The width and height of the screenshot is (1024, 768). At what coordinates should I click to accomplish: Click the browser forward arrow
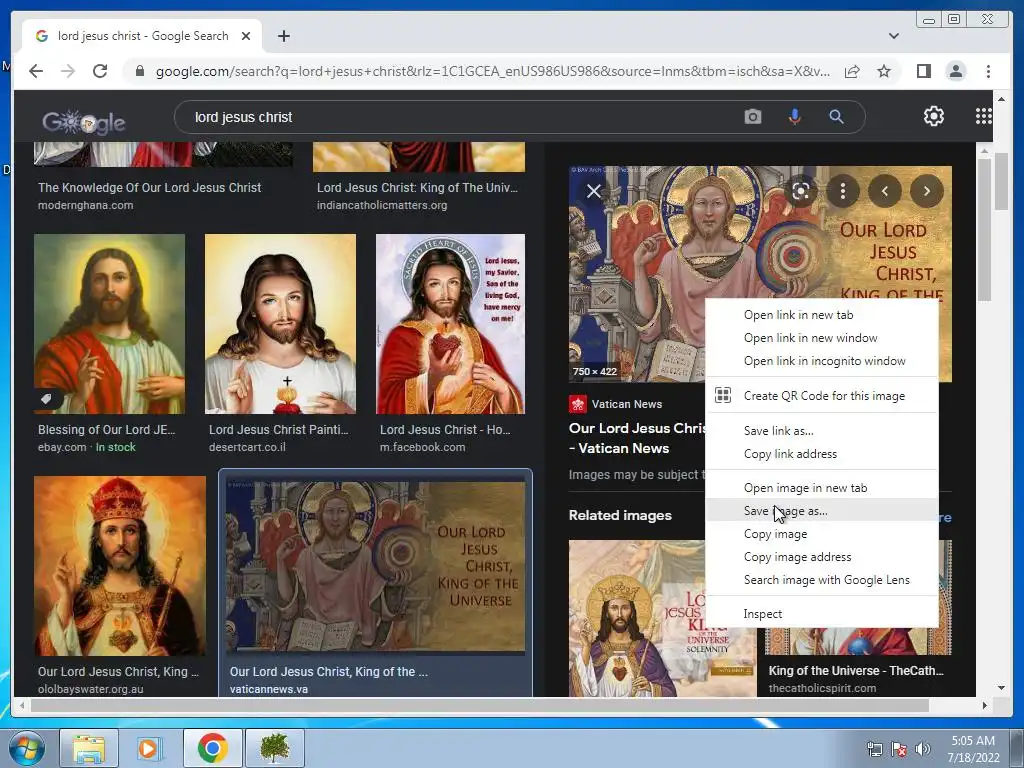(x=68, y=71)
